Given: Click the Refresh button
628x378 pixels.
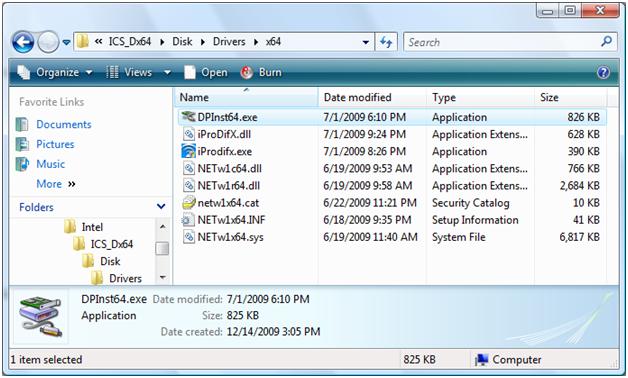Looking at the screenshot, I should pos(386,42).
